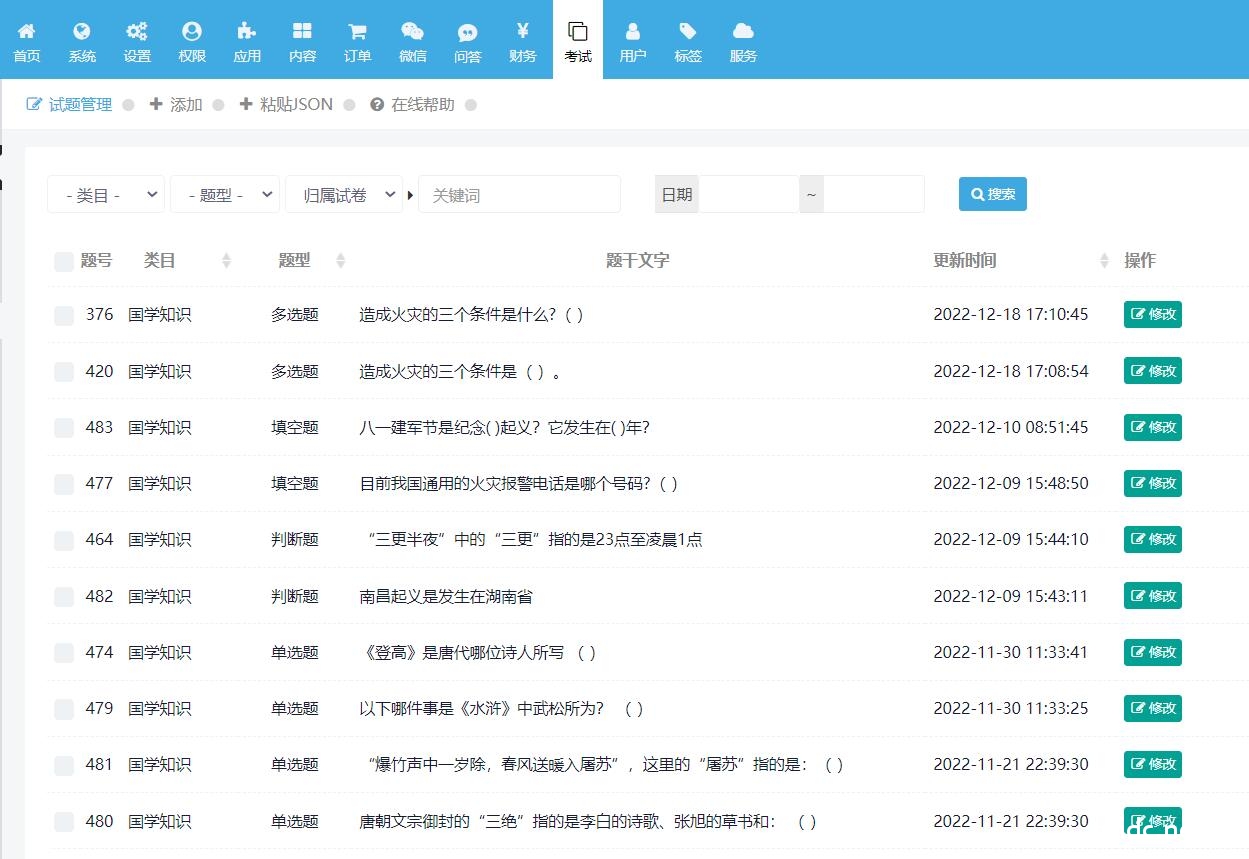Open the 粘贴JSON submenu item
Image resolution: width=1249 pixels, height=859 pixels.
(x=286, y=104)
